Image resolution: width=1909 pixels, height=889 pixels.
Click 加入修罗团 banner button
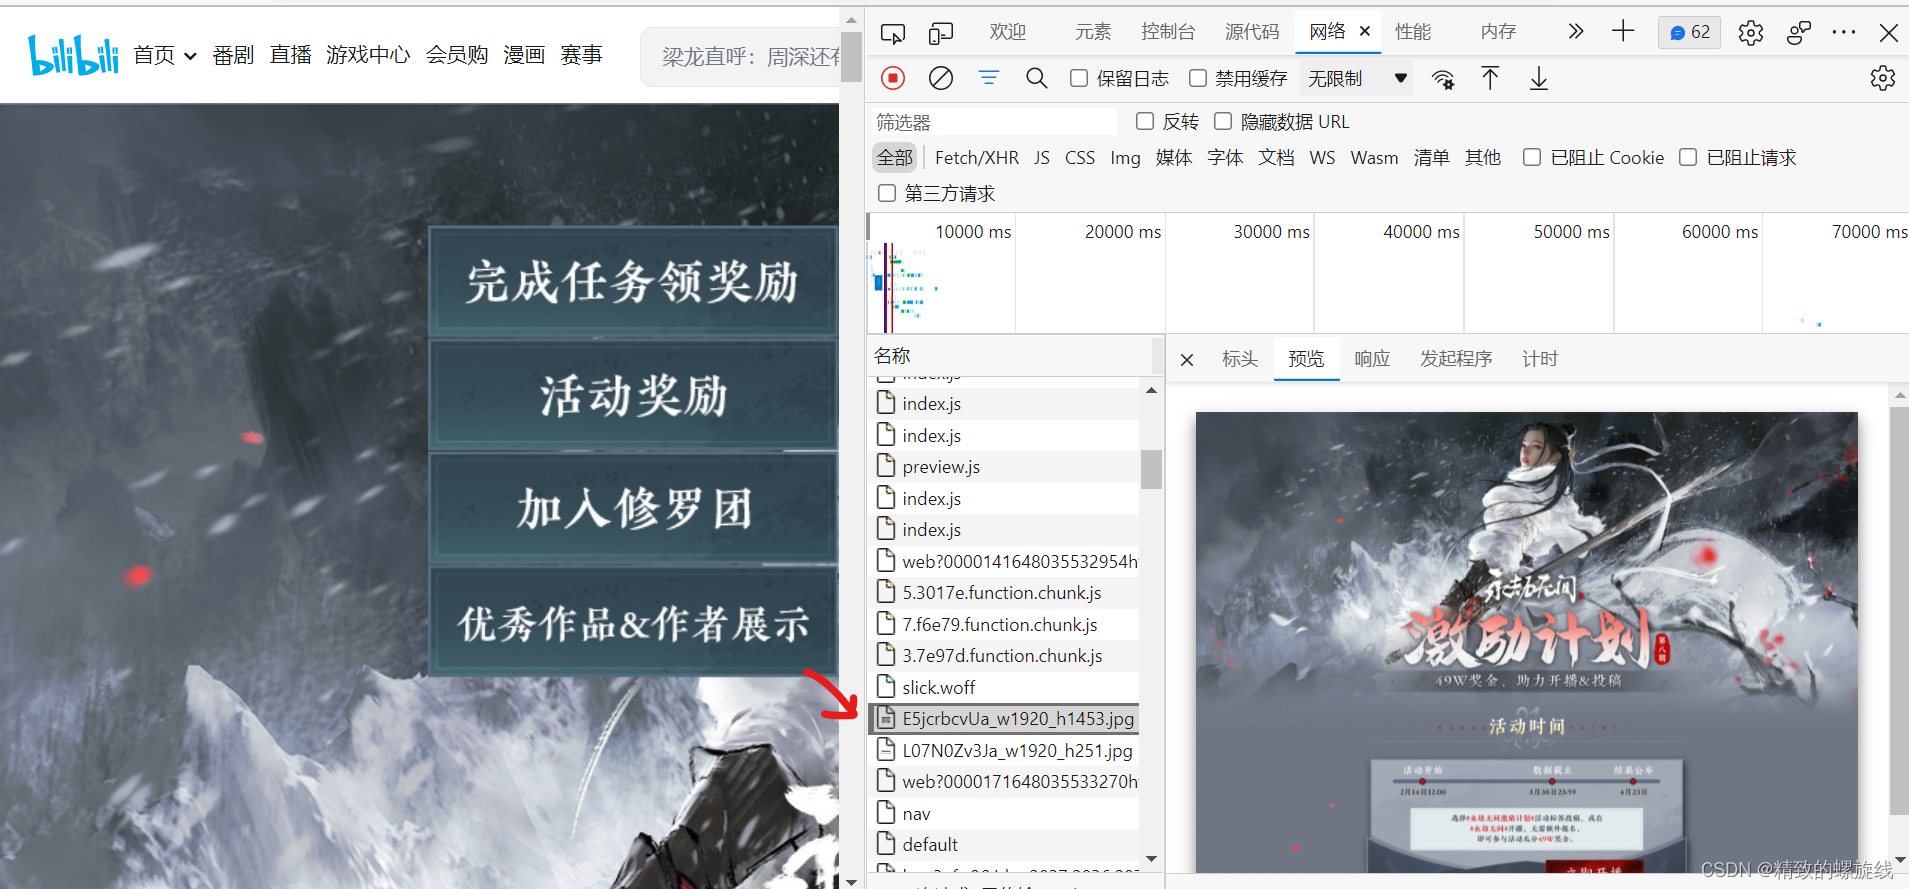pos(632,509)
